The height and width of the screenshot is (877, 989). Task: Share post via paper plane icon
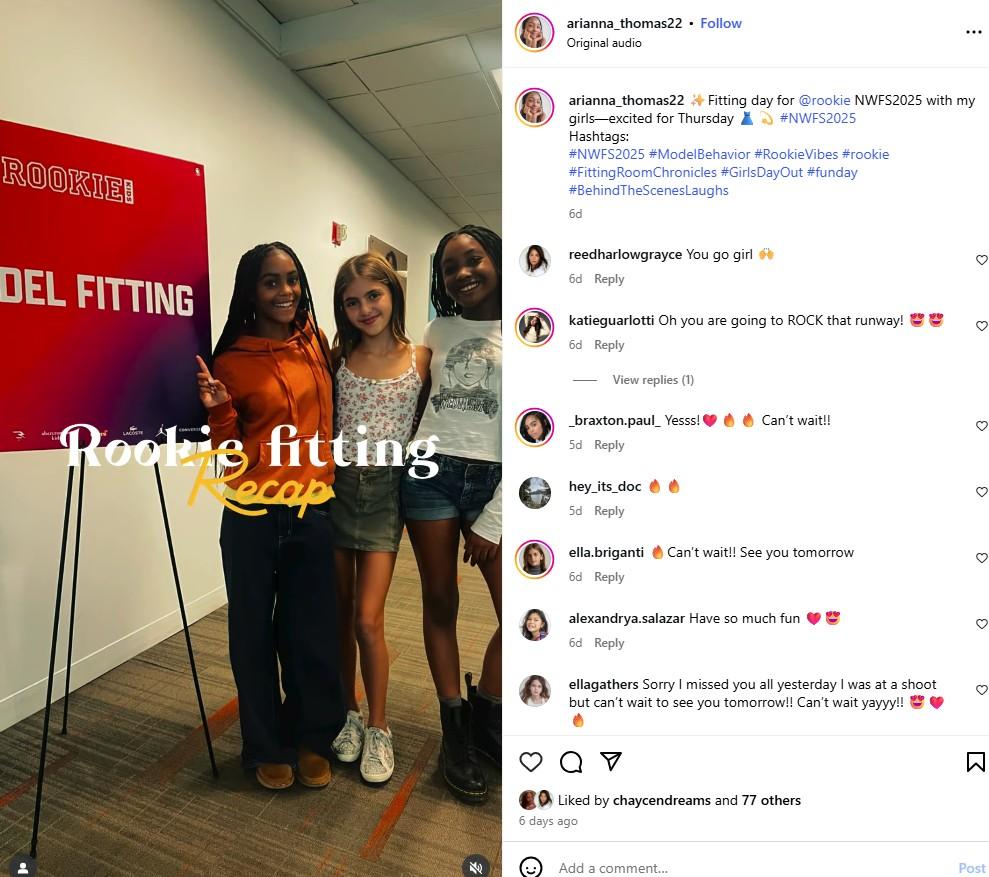coord(611,761)
